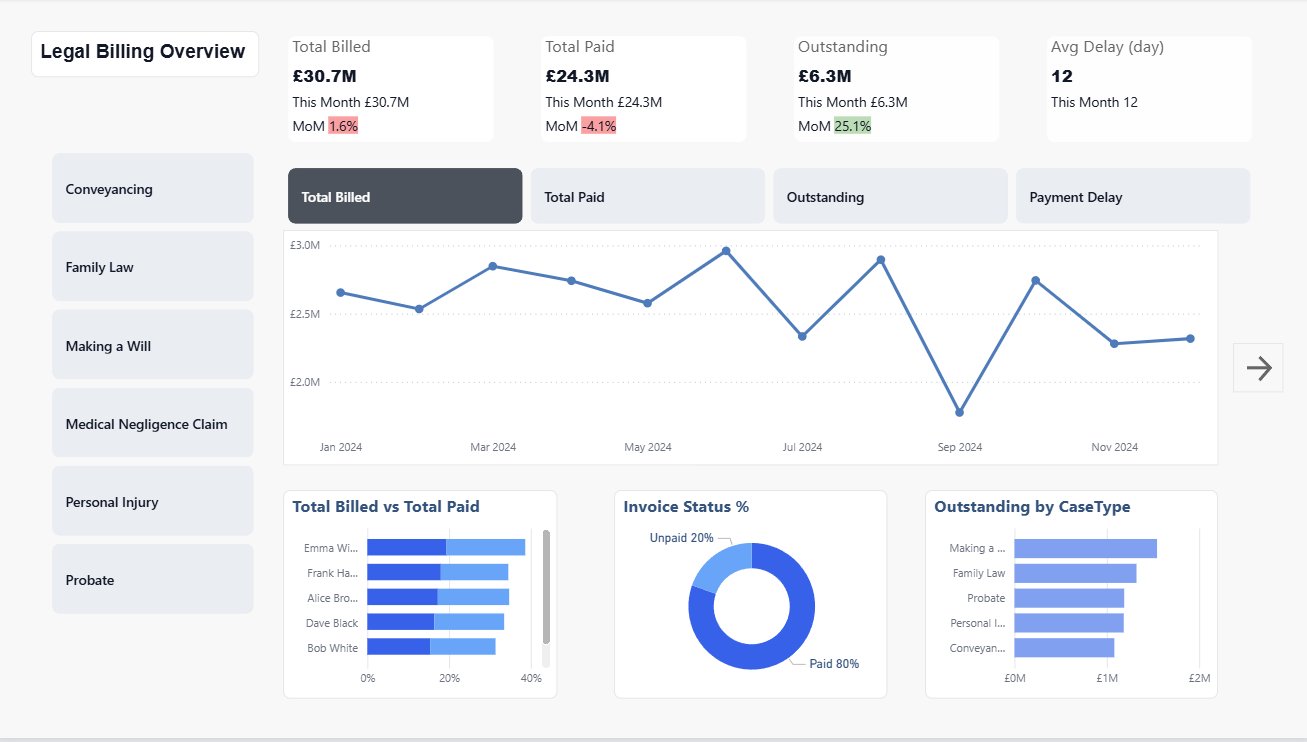Click the next page arrow icon
The width and height of the screenshot is (1307, 742).
coord(1258,368)
